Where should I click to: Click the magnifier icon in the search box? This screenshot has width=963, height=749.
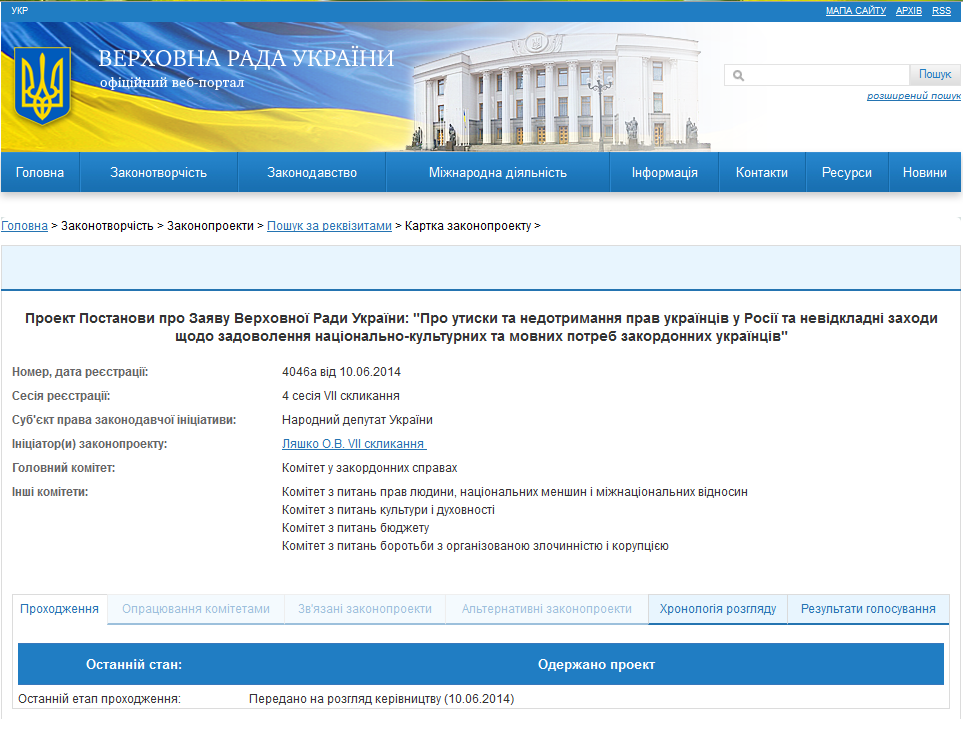738,76
